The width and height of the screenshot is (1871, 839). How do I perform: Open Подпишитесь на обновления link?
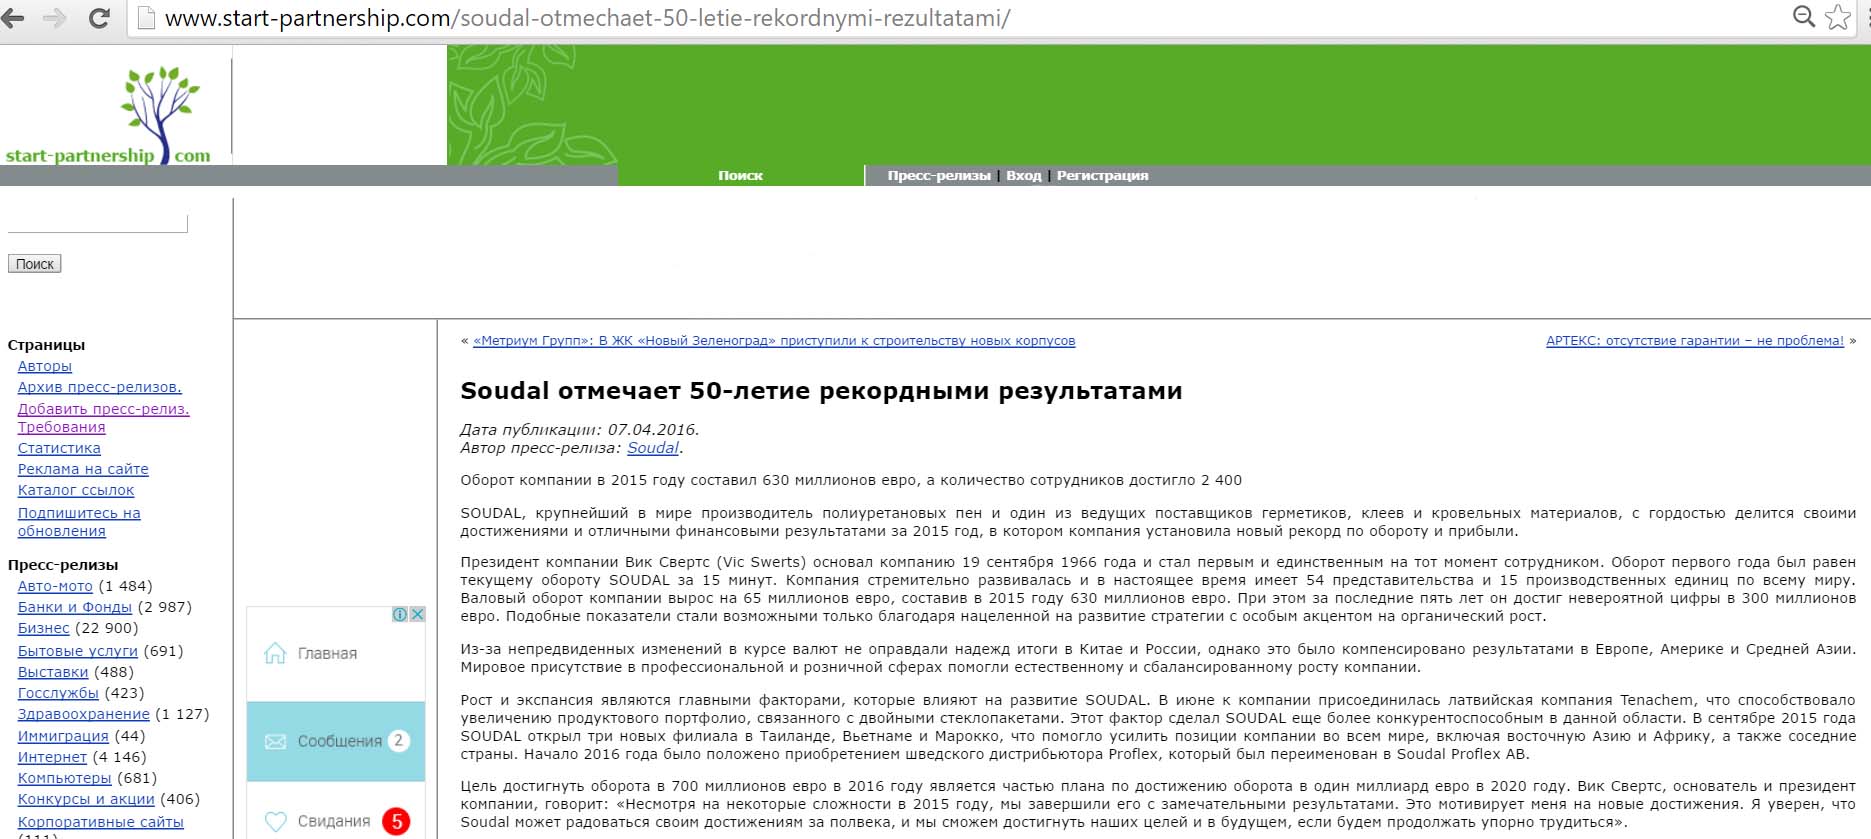79,522
